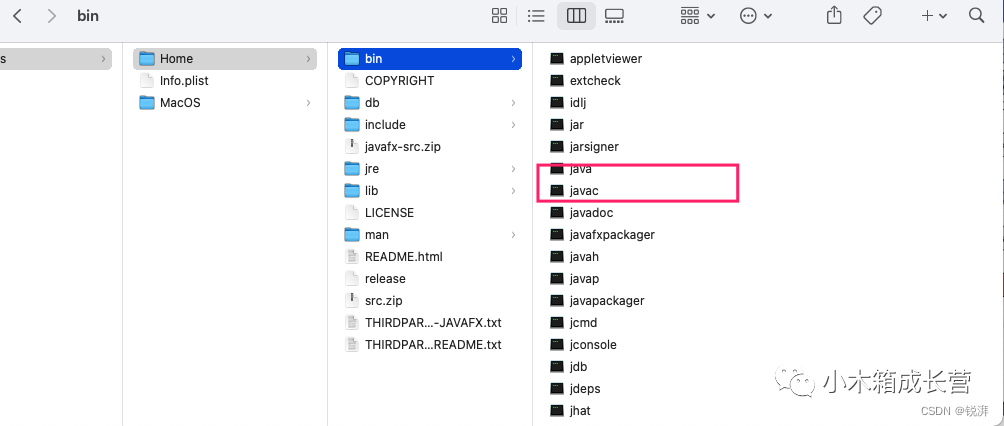The width and height of the screenshot is (1004, 426).
Task: Select README.html file
Action: click(430, 257)
